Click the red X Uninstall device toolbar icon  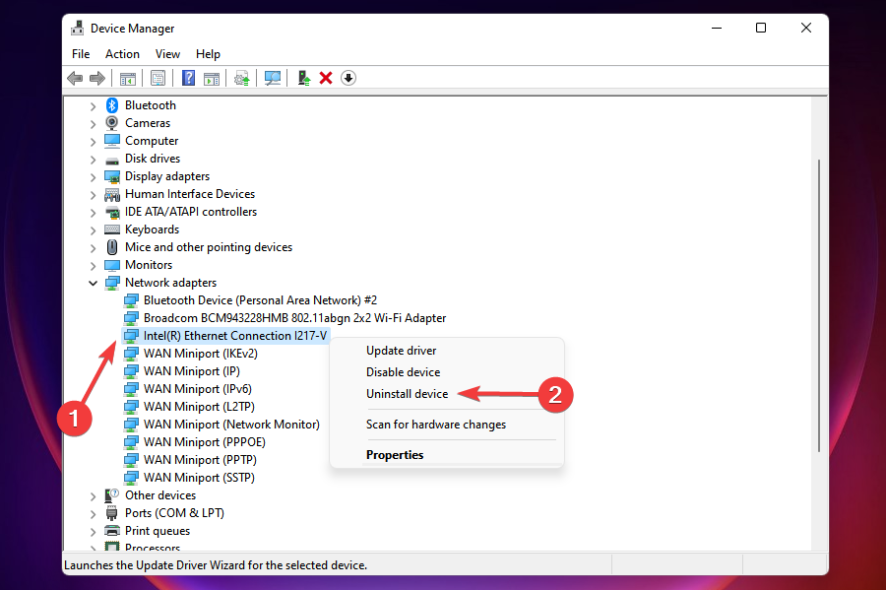324,77
